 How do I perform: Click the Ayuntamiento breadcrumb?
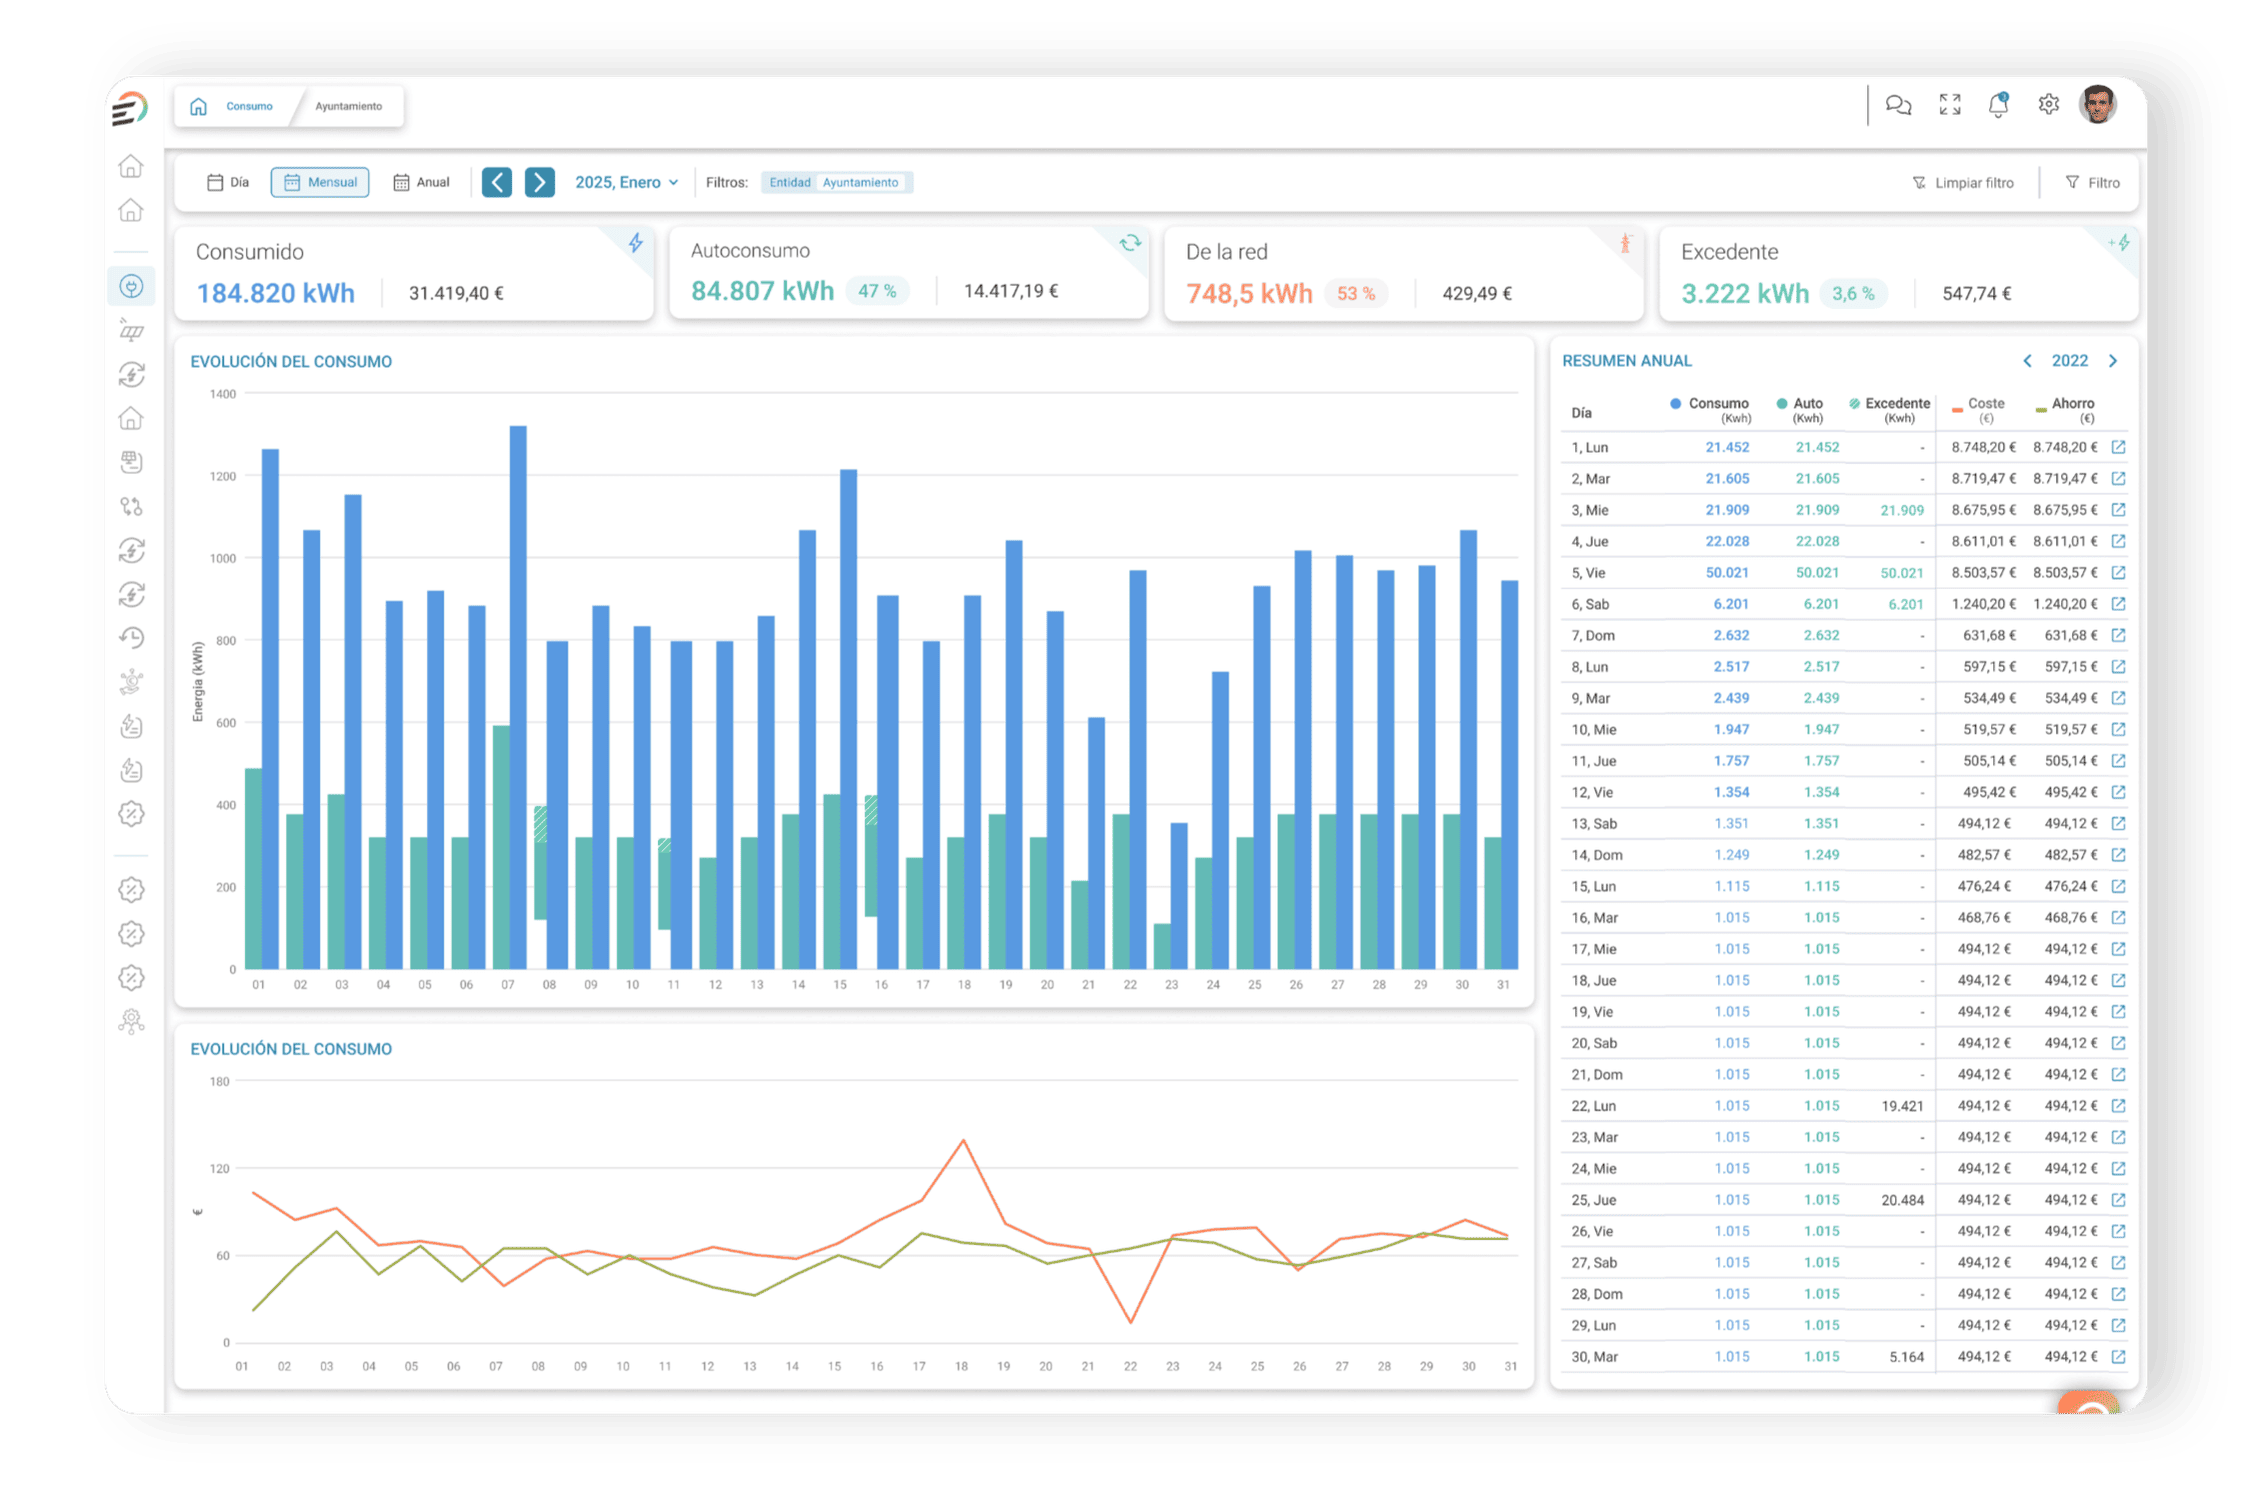point(348,106)
